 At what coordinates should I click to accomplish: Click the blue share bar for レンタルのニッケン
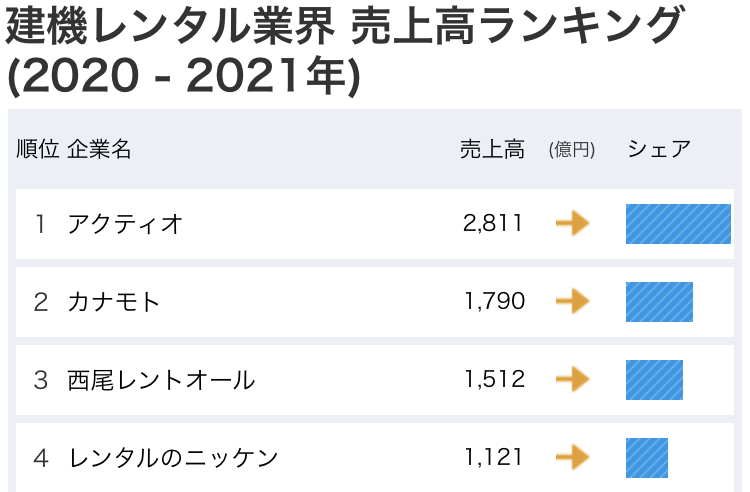[646, 457]
